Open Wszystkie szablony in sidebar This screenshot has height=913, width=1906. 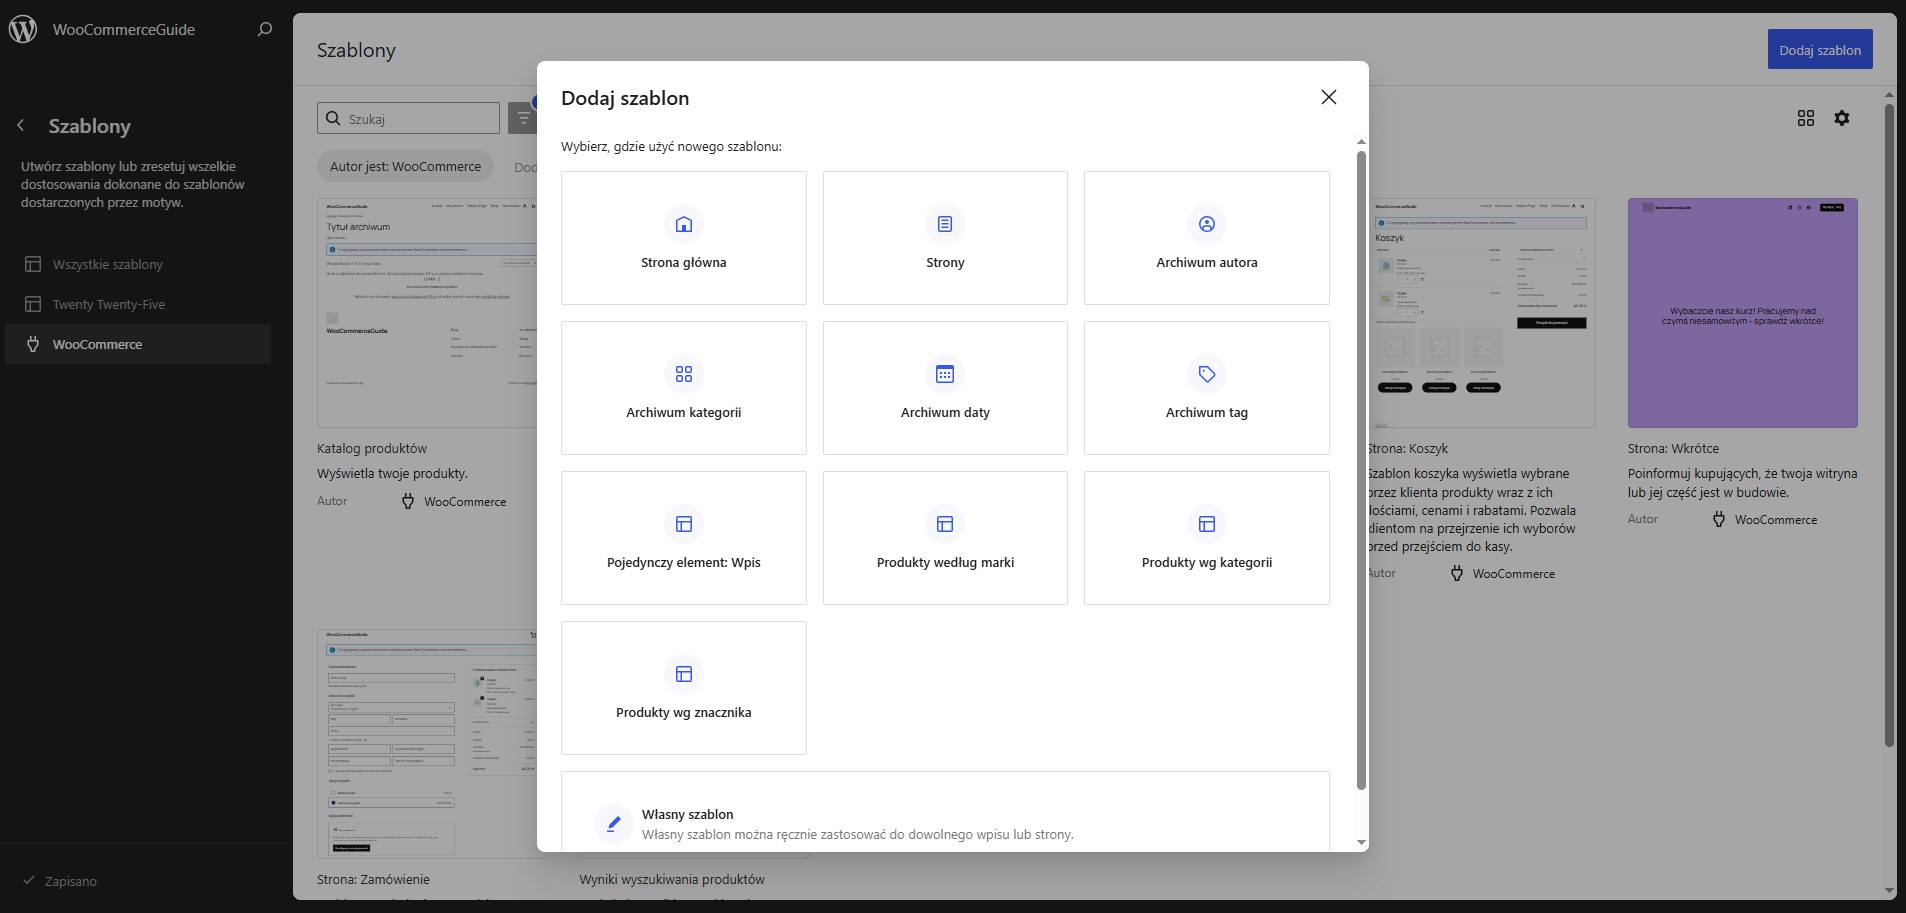[138, 264]
